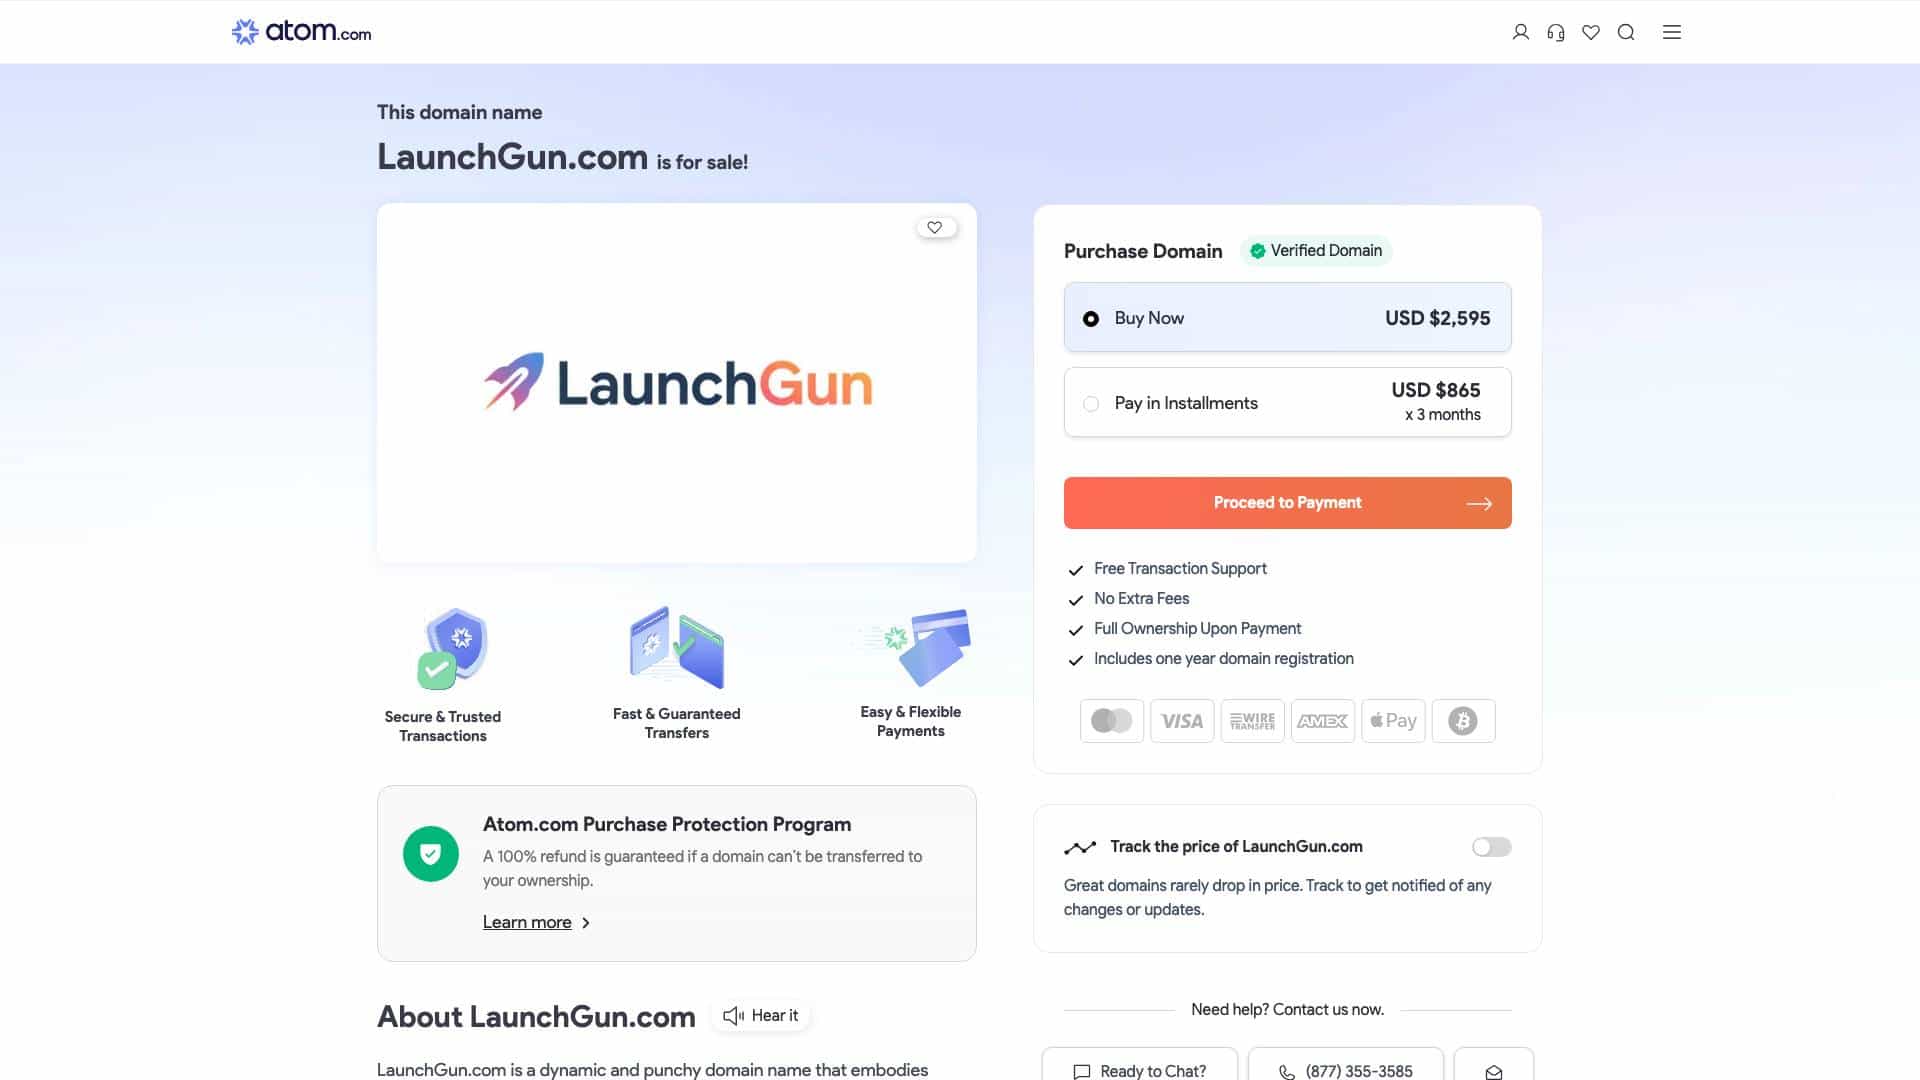Open the search magnifier icon

1626,32
